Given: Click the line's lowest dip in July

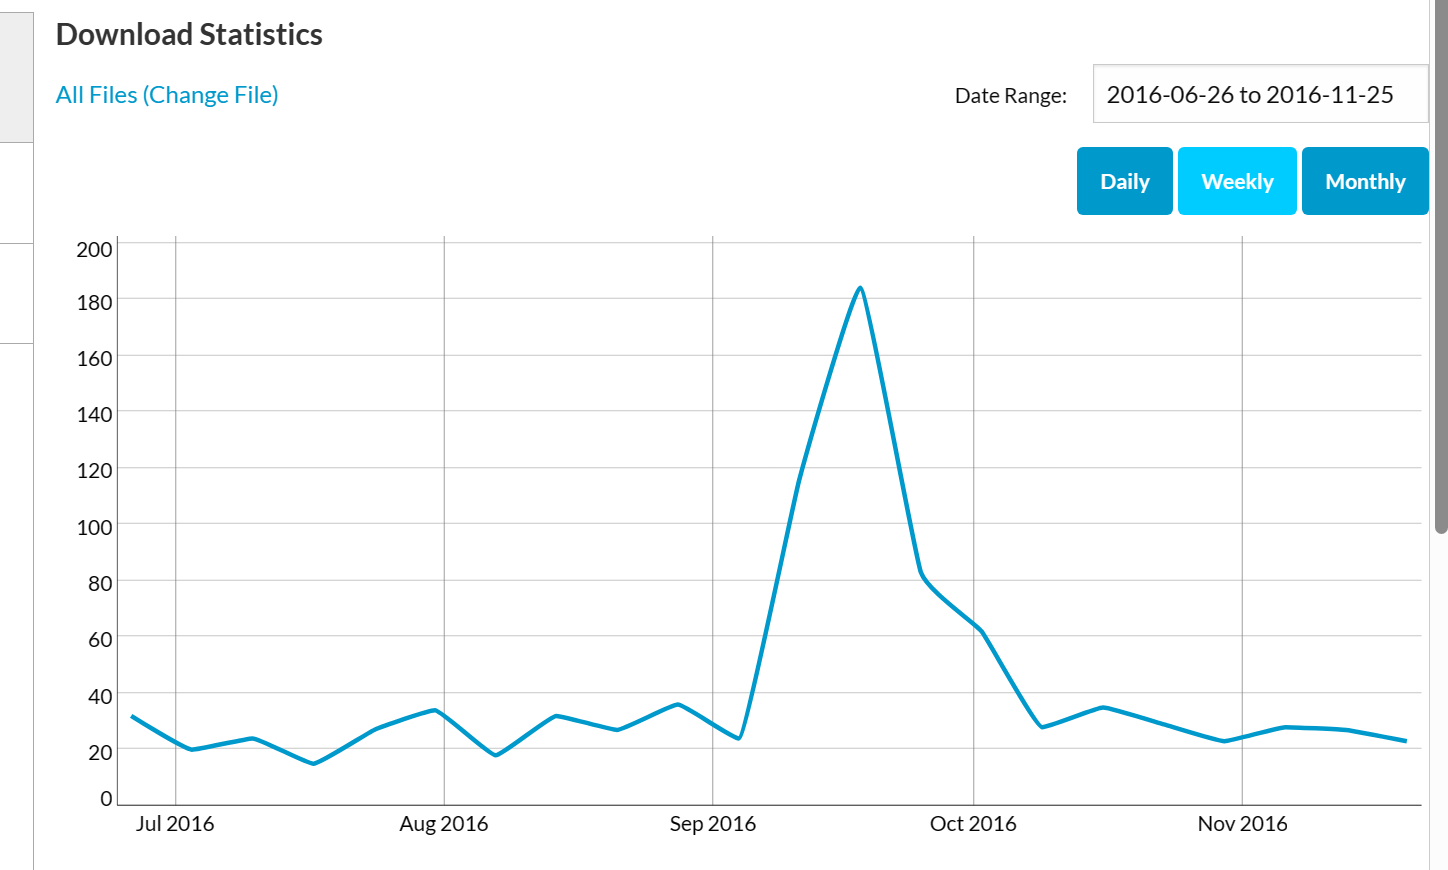Looking at the screenshot, I should [313, 764].
